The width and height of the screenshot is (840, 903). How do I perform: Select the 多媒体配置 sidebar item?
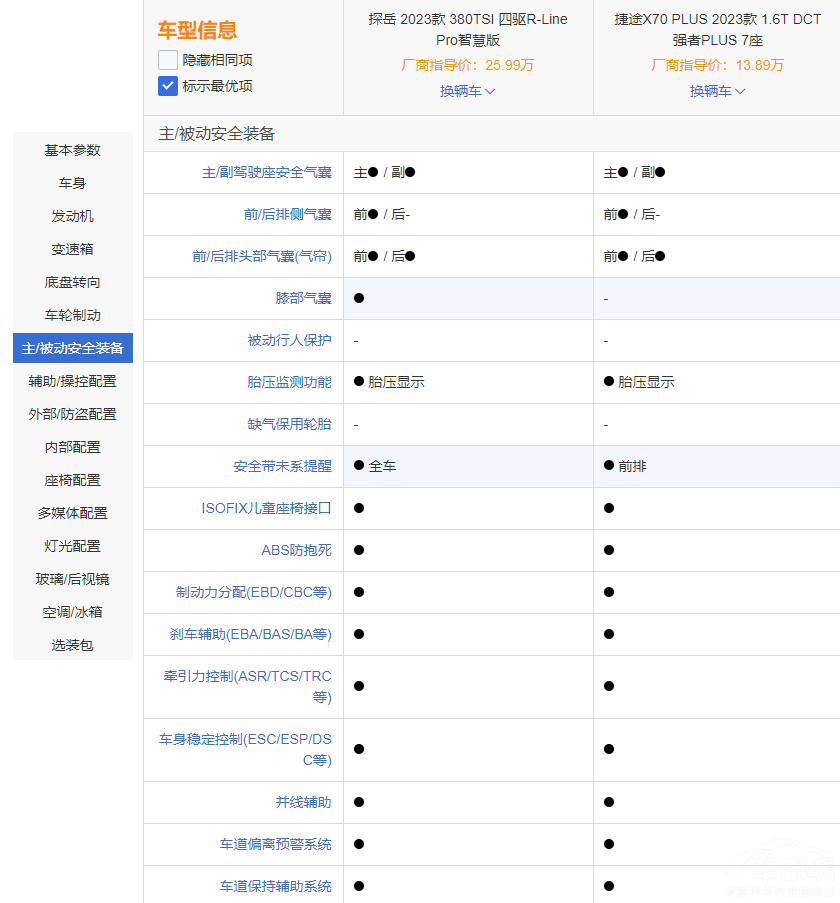71,513
